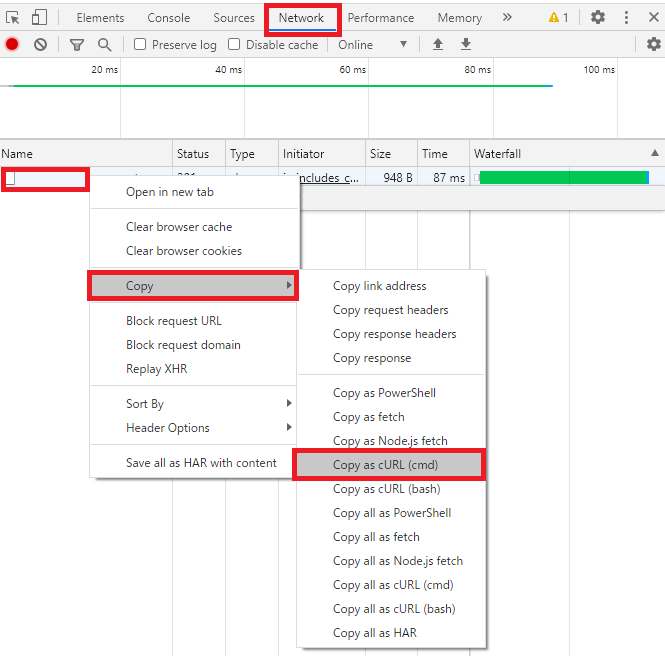The width and height of the screenshot is (665, 656).
Task: Click the warning count badge
Action: click(558, 17)
